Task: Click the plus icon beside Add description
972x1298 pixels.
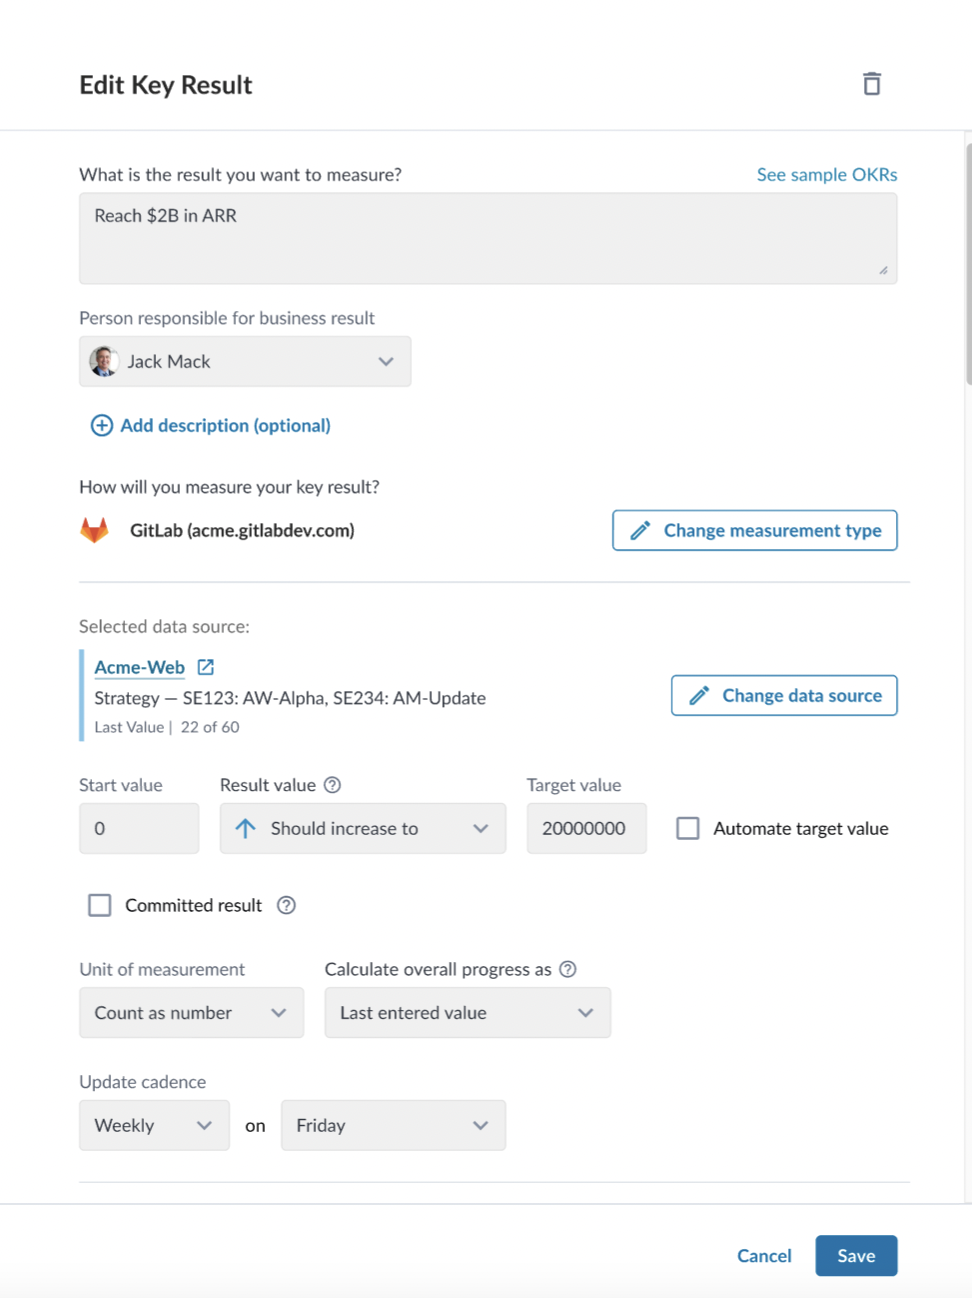Action: coord(102,425)
